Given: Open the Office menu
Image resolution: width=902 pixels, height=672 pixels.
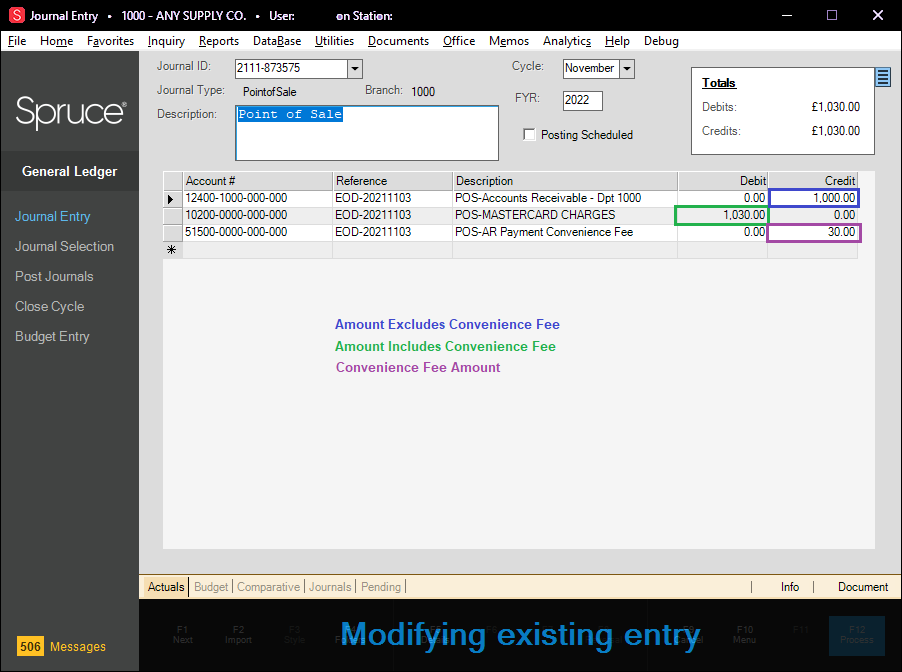Looking at the screenshot, I should tap(459, 41).
